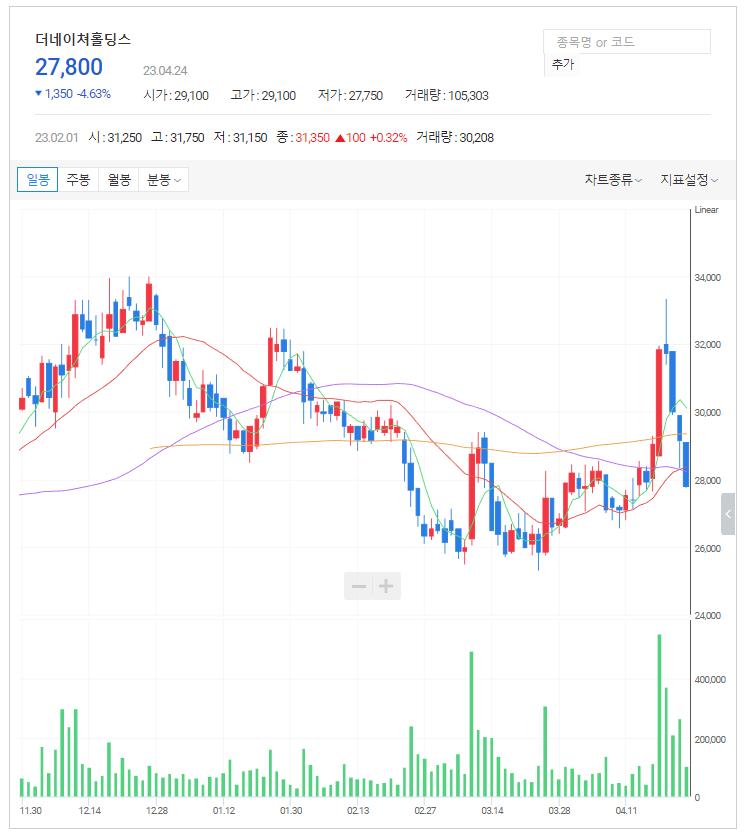
Task: Click the stock name 더네이처홀딩스
Action: coord(83,39)
